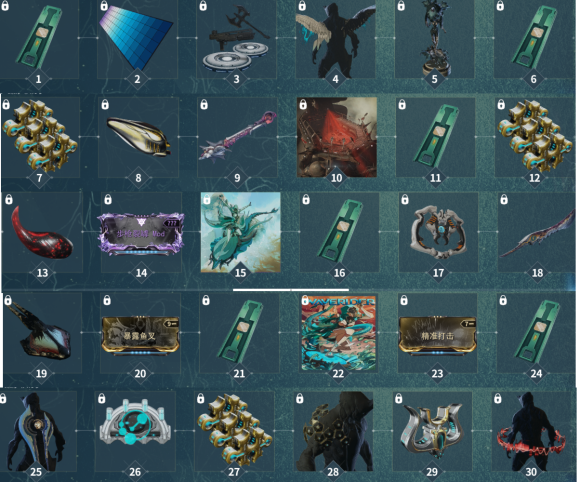
Task: Select the dark helmet reward in slot 19
Action: click(x=40, y=331)
